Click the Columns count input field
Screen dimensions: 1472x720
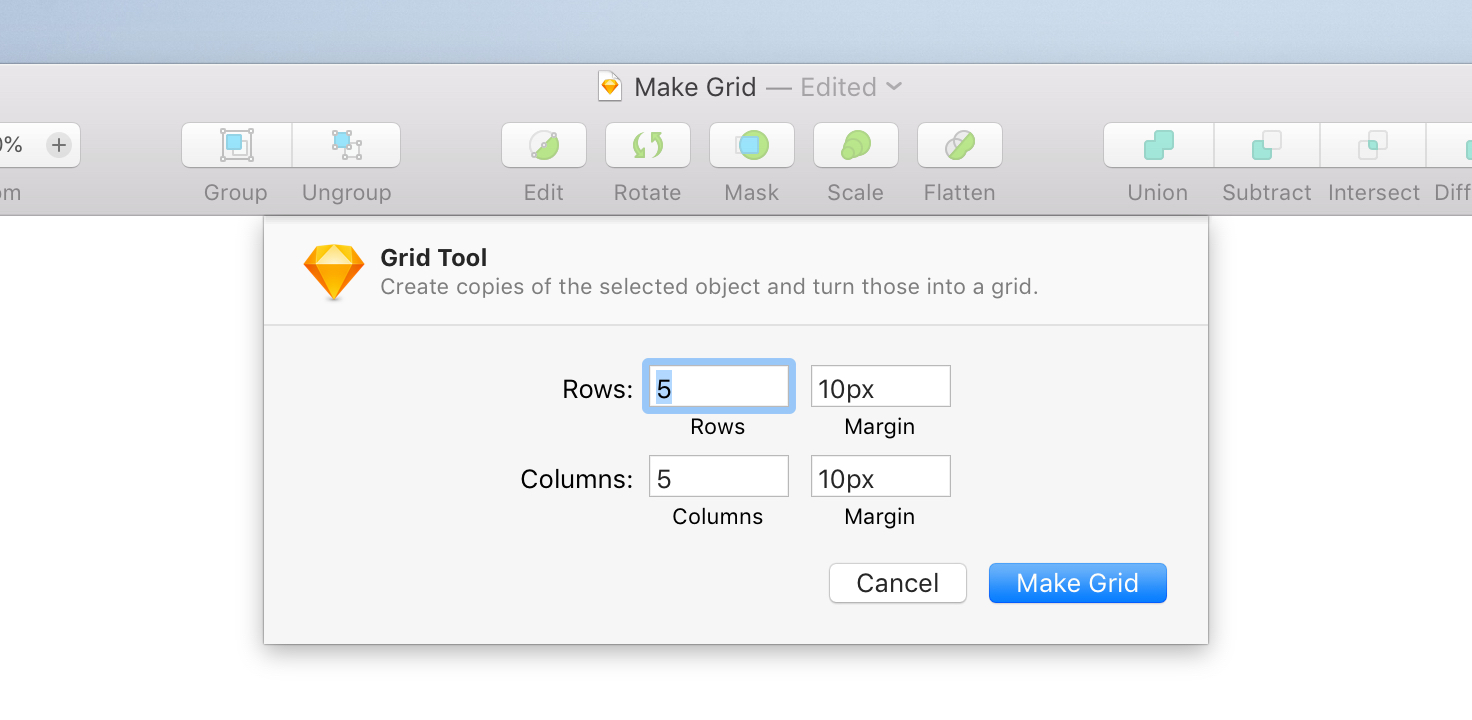tap(719, 476)
